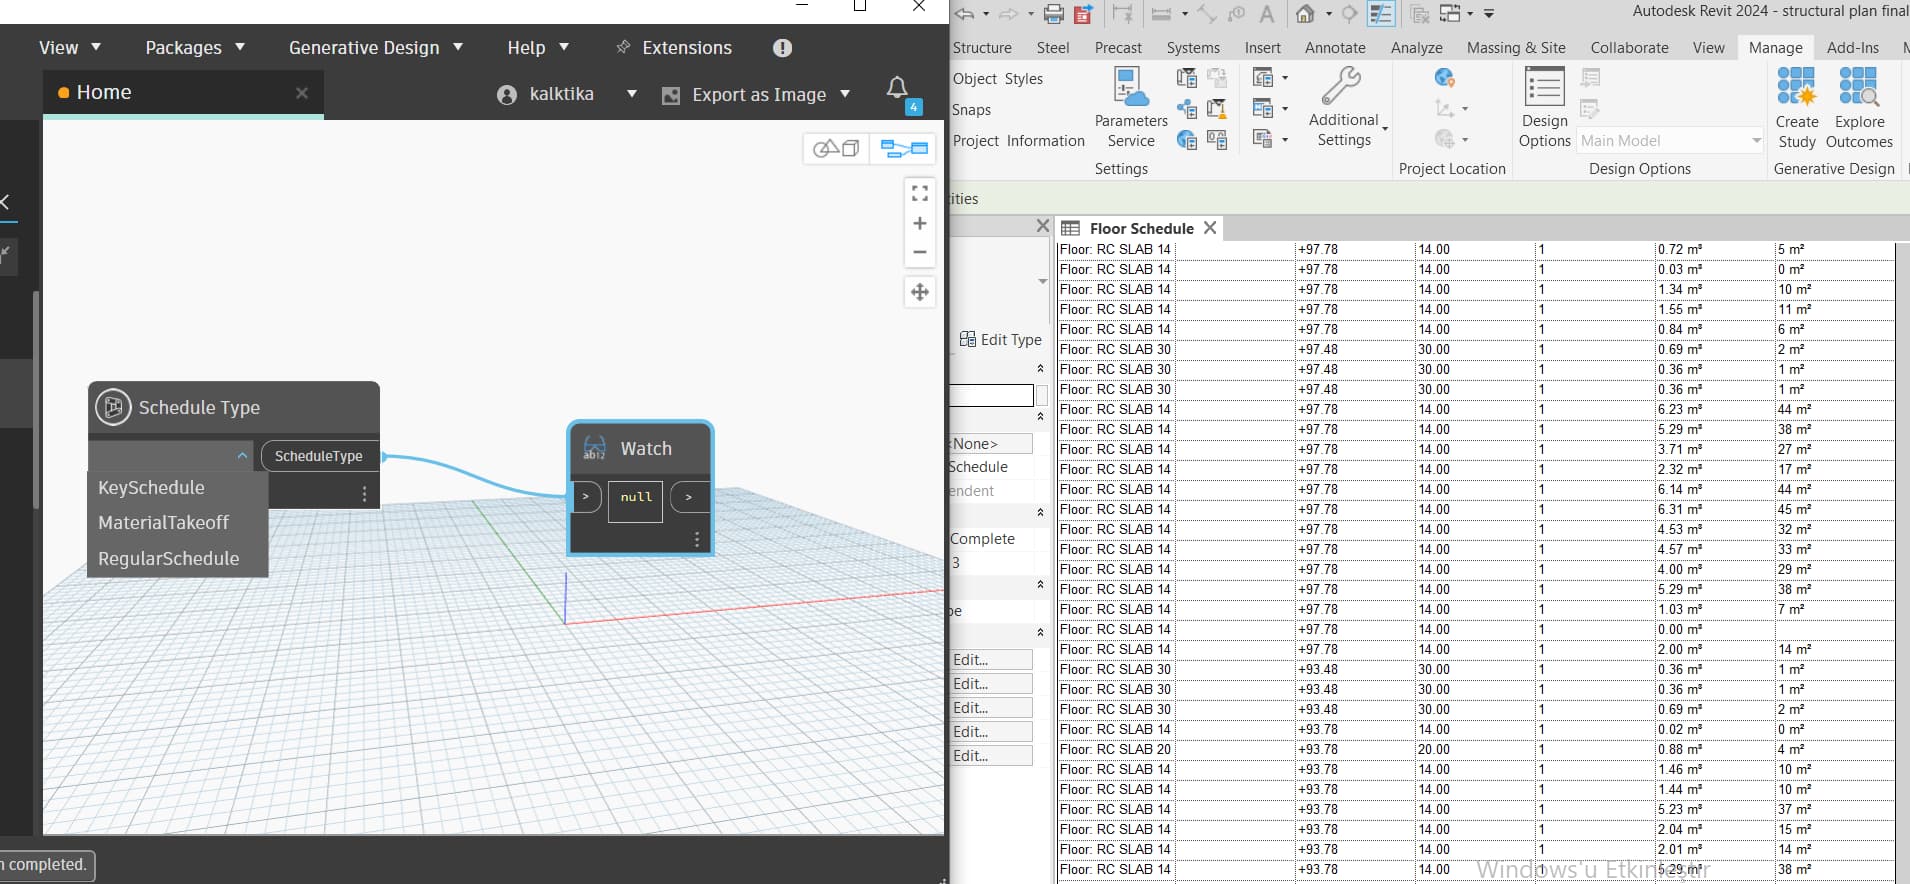Screen dimensions: 1910x884
Task: Click the last Edit... button in Properties
Action: [x=990, y=756]
